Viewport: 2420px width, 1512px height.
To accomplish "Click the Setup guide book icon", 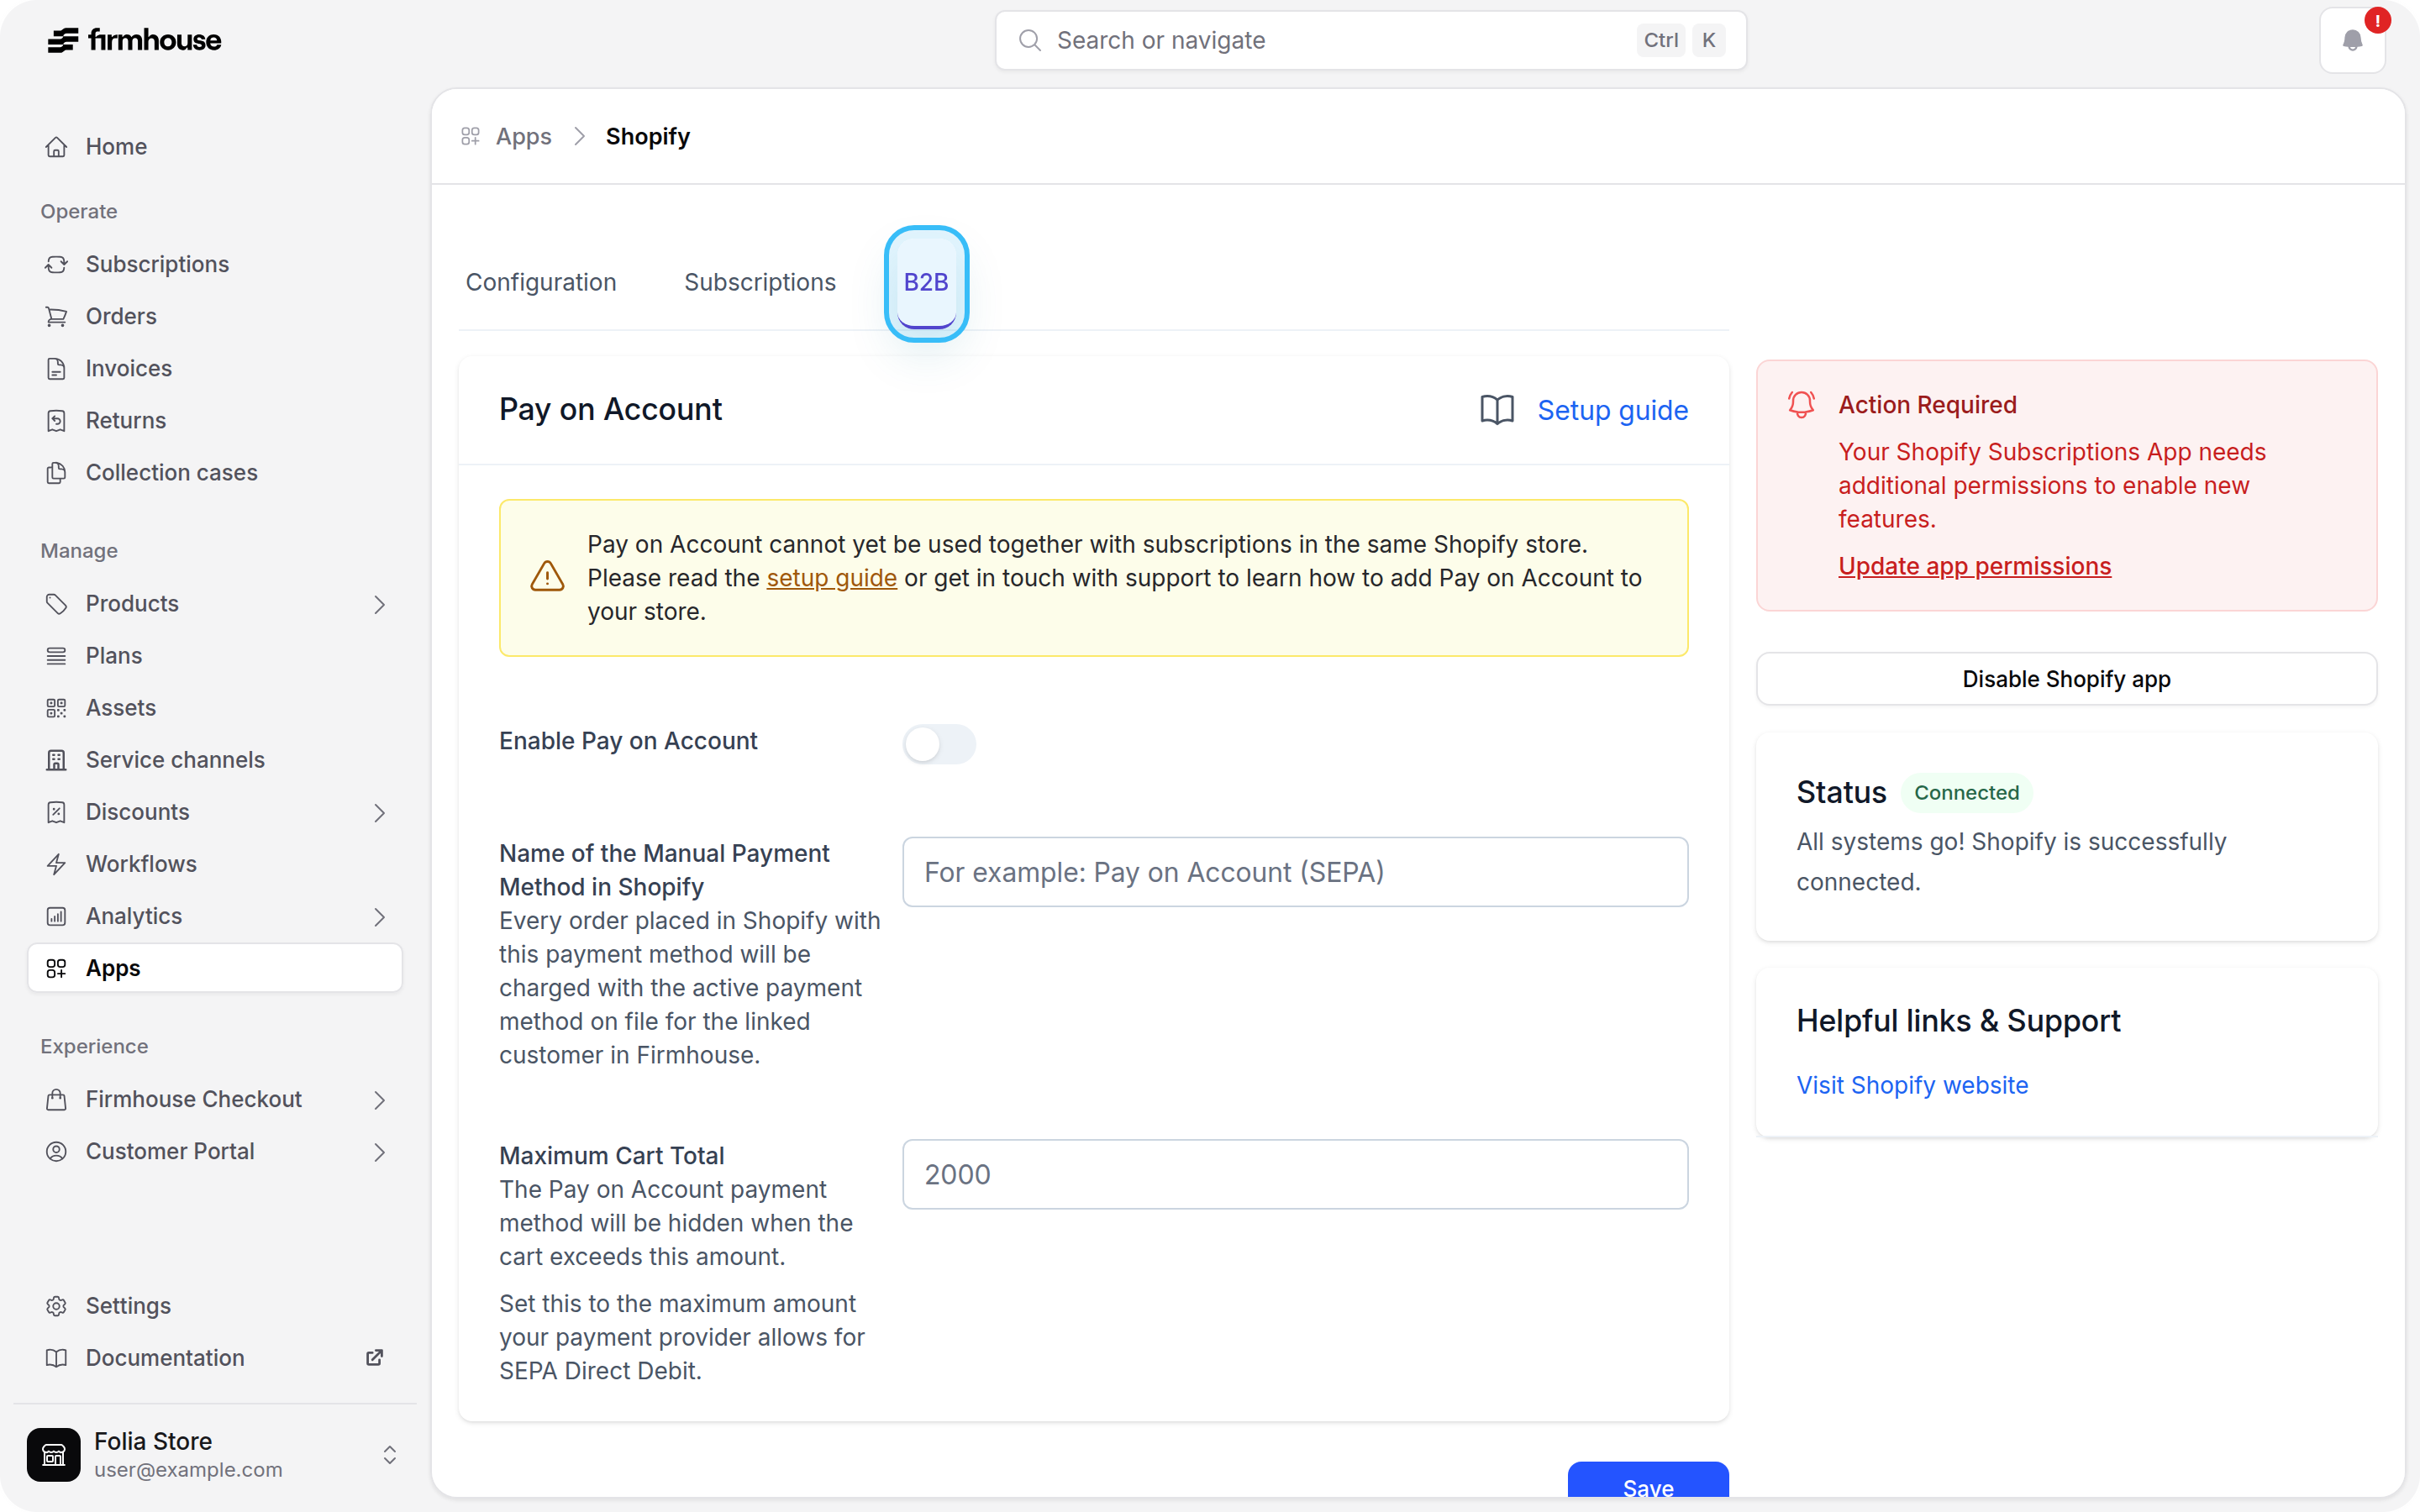I will 1497,410.
